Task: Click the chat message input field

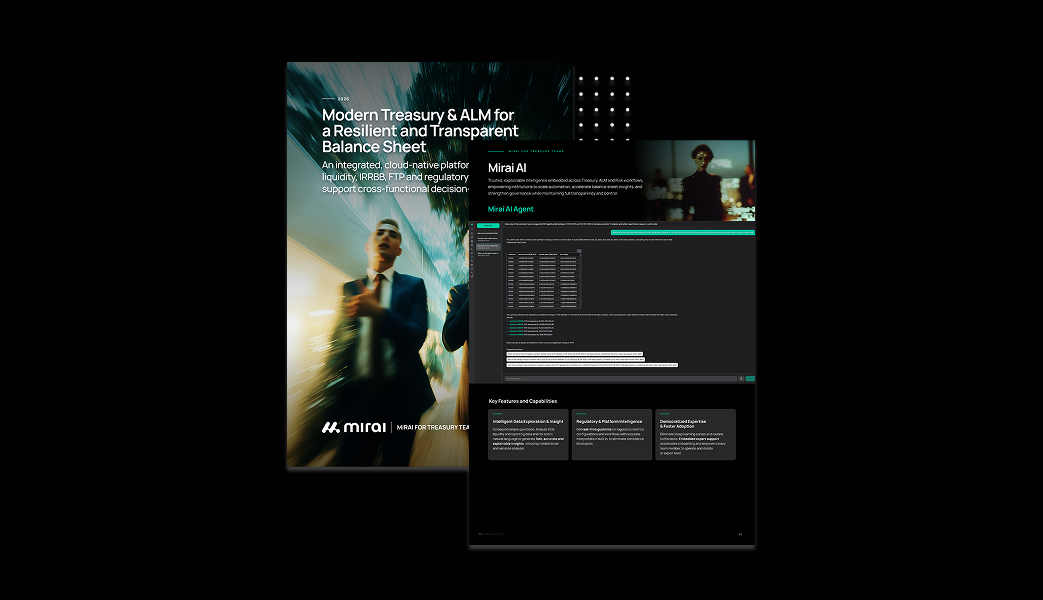Action: click(621, 378)
